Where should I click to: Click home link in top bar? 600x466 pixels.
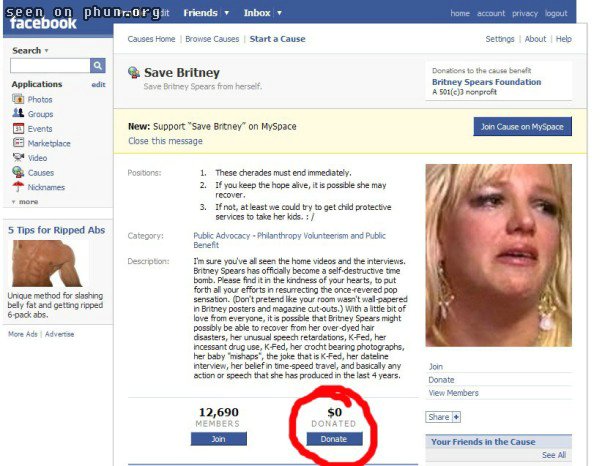(x=460, y=13)
